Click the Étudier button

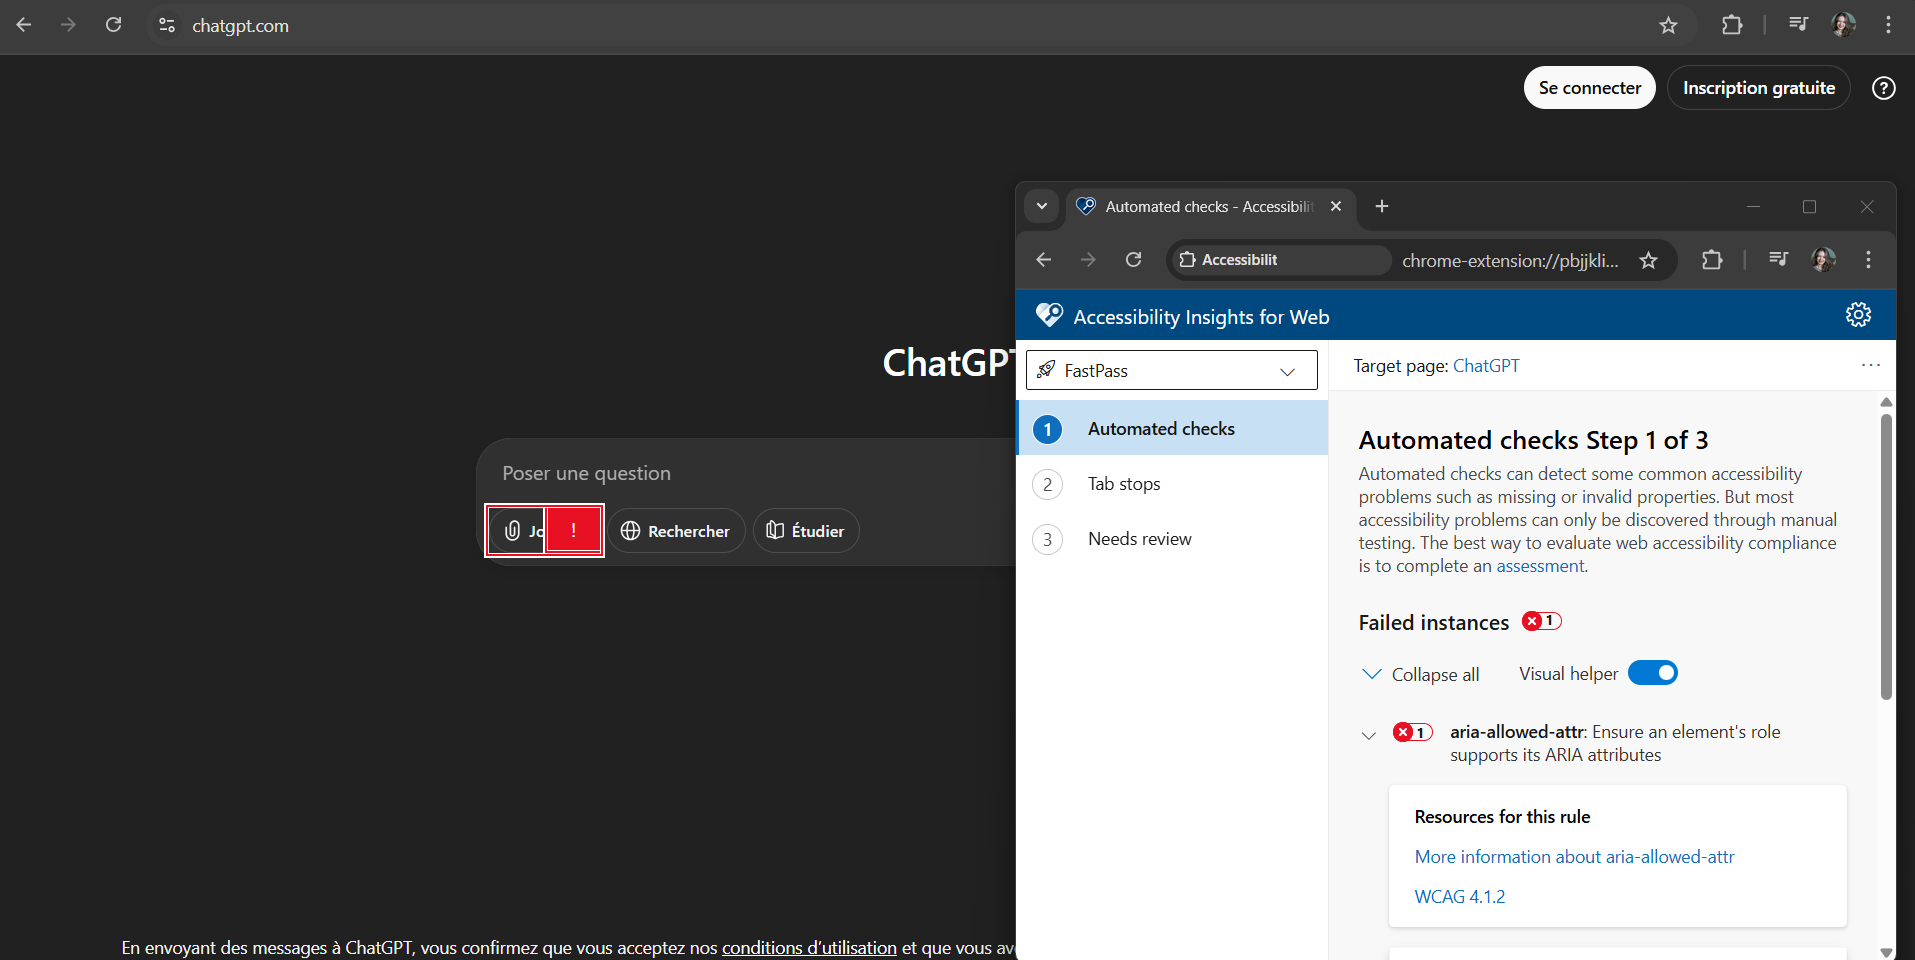[806, 531]
